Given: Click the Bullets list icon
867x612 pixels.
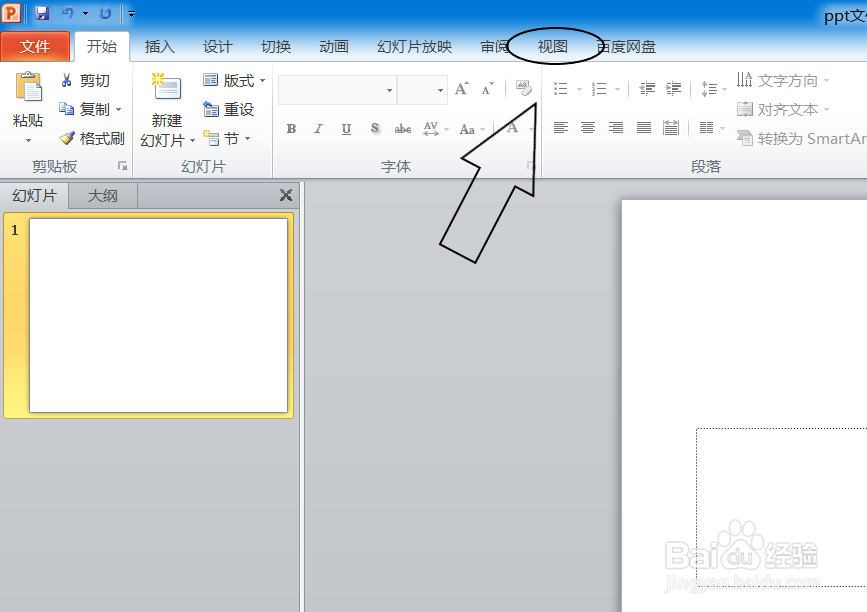Looking at the screenshot, I should [x=561, y=88].
